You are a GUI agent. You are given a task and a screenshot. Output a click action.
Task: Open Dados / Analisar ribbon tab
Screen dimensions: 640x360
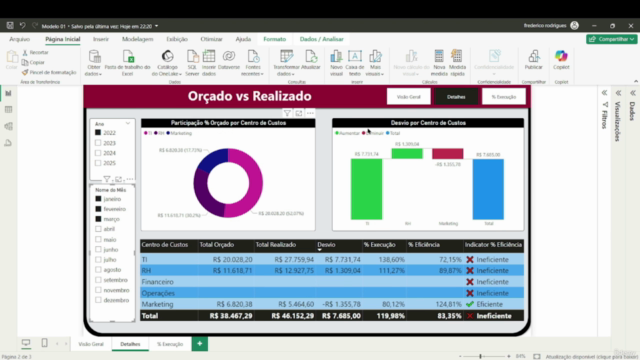[x=322, y=39]
